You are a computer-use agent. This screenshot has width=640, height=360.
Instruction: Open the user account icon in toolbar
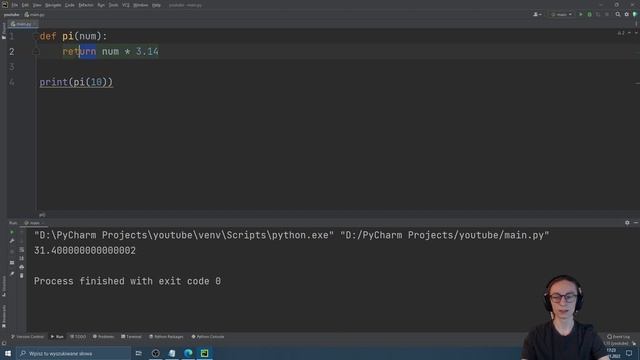coord(537,14)
